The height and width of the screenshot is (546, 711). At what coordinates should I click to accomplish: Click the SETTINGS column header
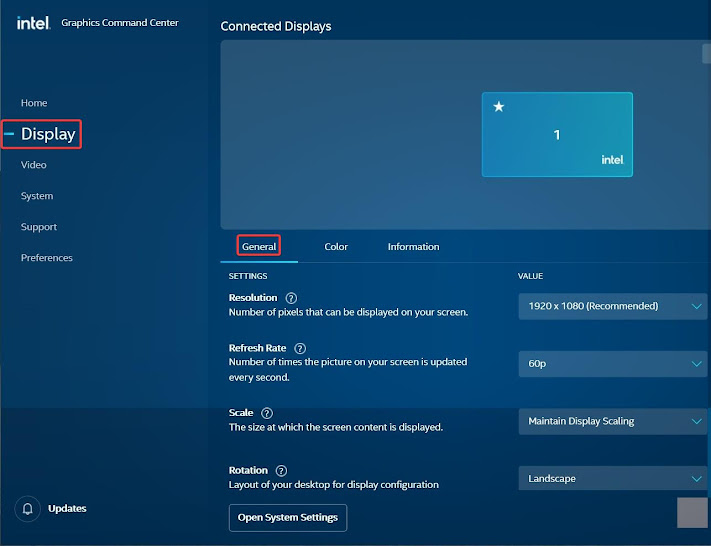(248, 276)
